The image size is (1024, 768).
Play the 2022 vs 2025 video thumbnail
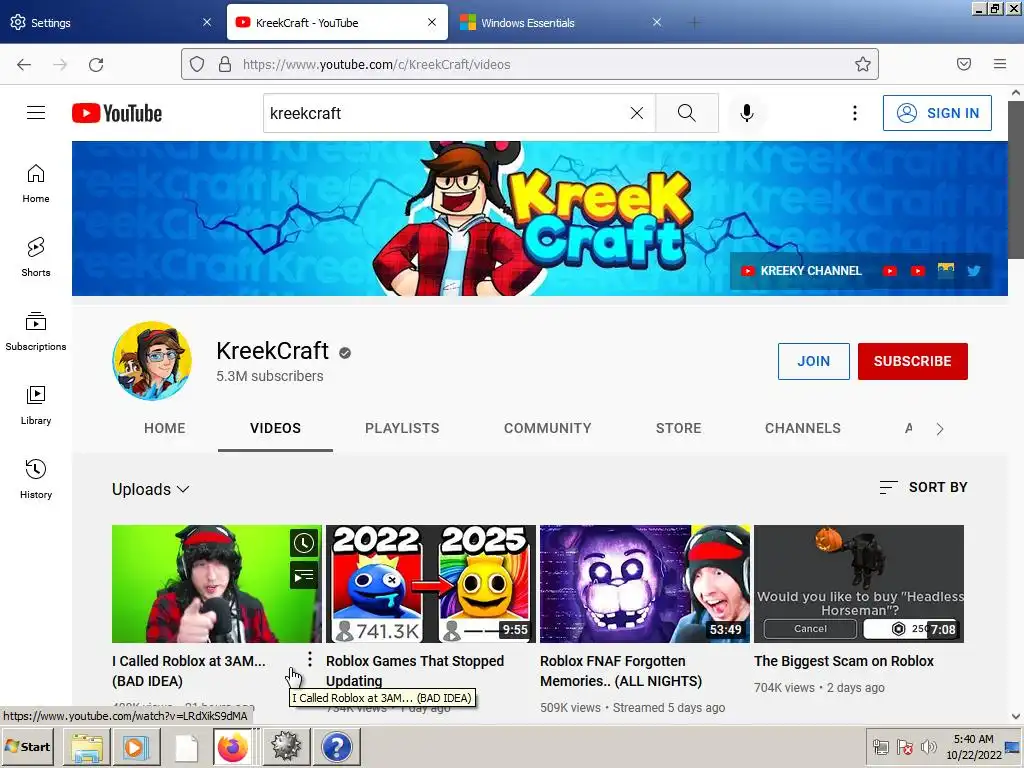(x=431, y=584)
